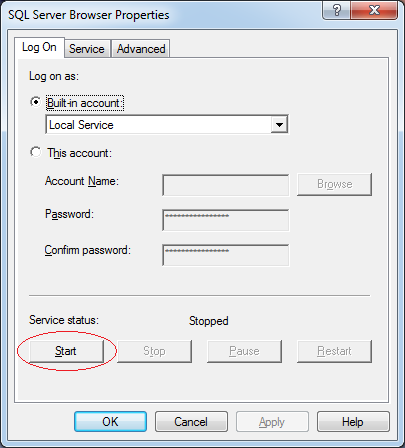Start the SQL Server Browser service
Viewport: 405px width, 448px height.
tap(66, 351)
